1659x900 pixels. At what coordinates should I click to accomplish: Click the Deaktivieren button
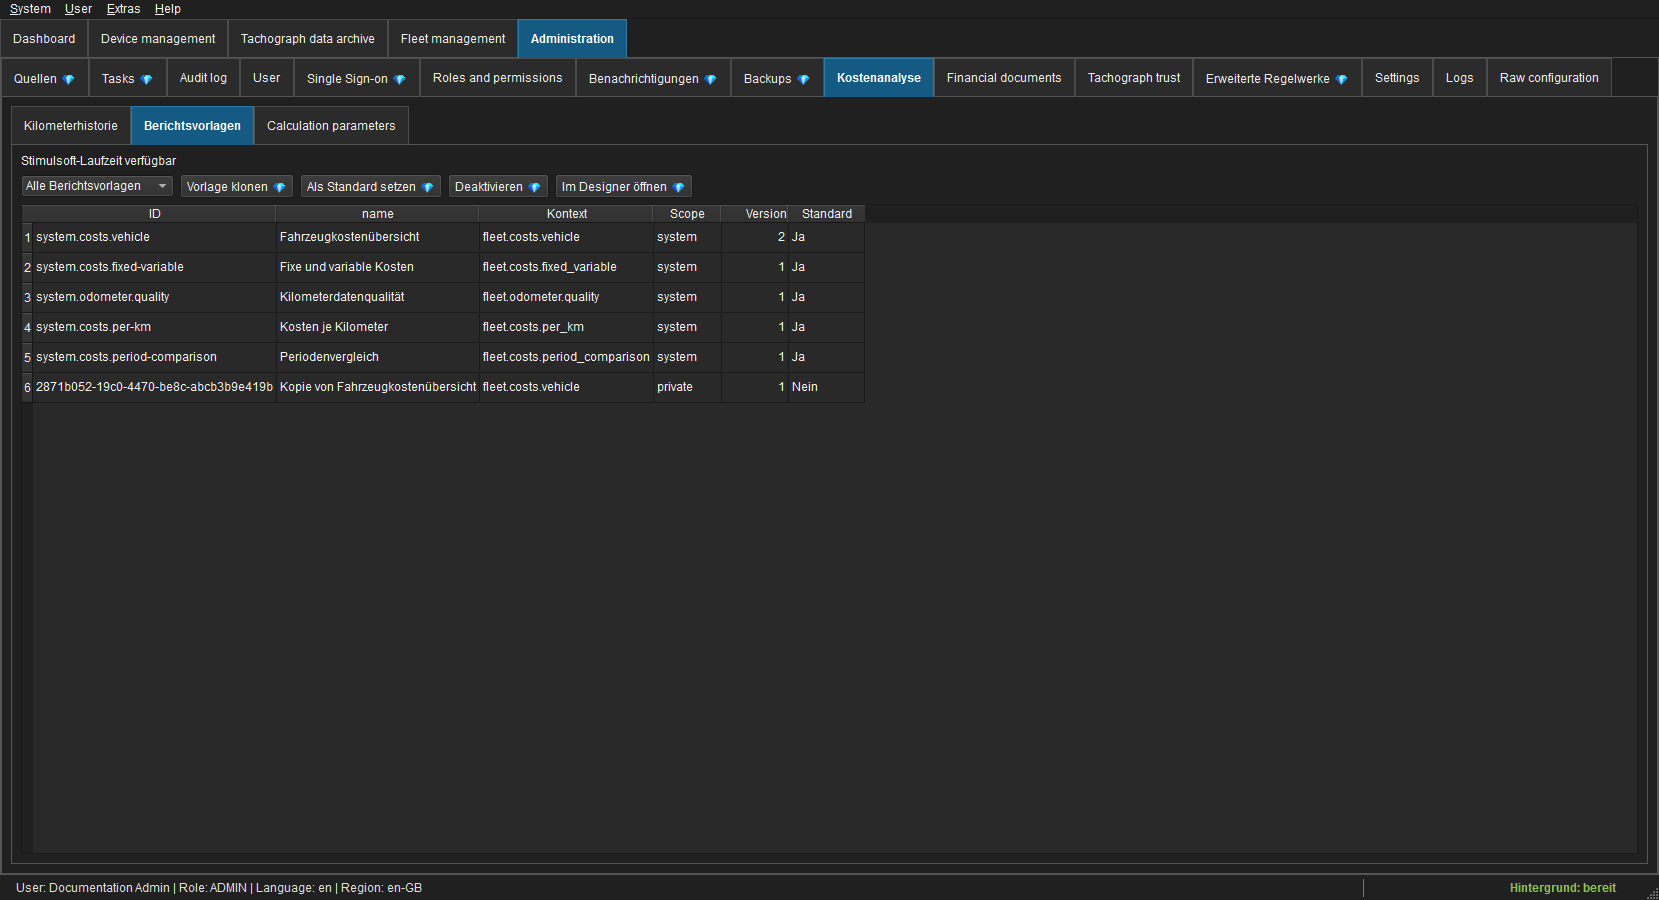pyautogui.click(x=498, y=187)
